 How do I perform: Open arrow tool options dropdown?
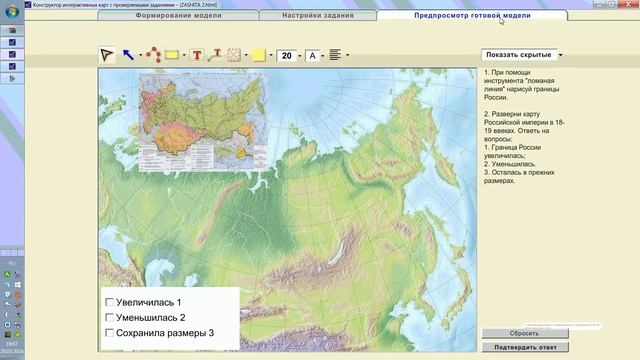click(x=141, y=55)
